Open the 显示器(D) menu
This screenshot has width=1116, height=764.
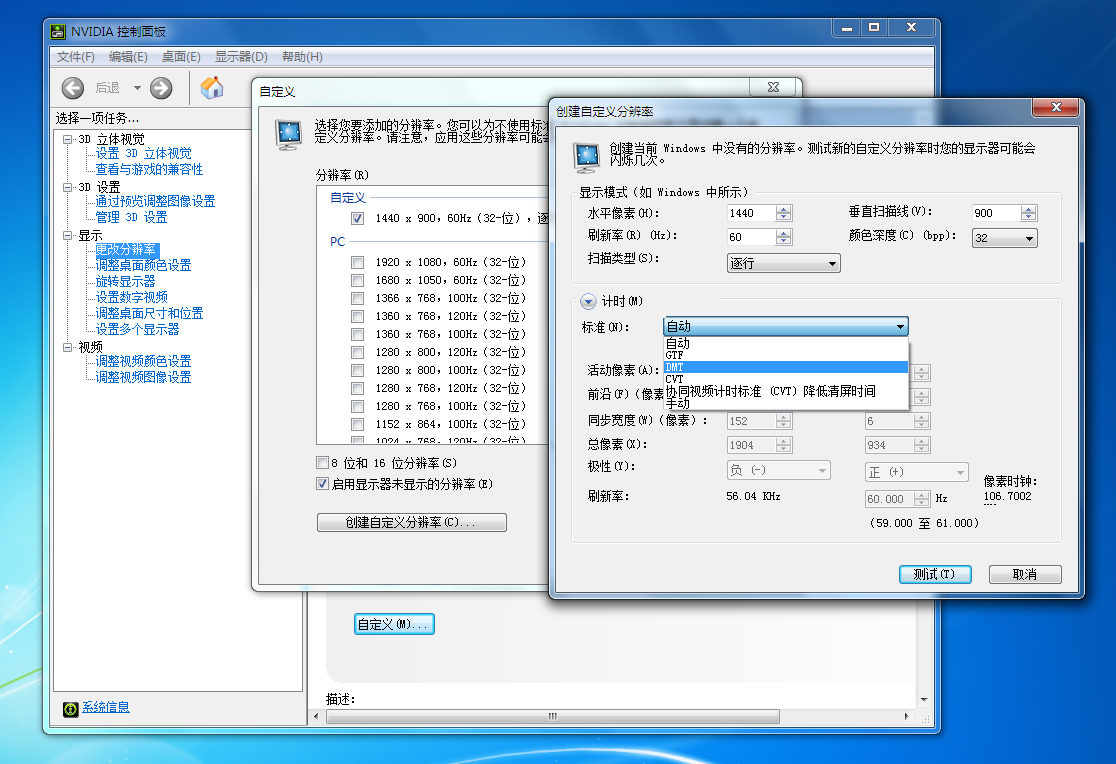(241, 57)
